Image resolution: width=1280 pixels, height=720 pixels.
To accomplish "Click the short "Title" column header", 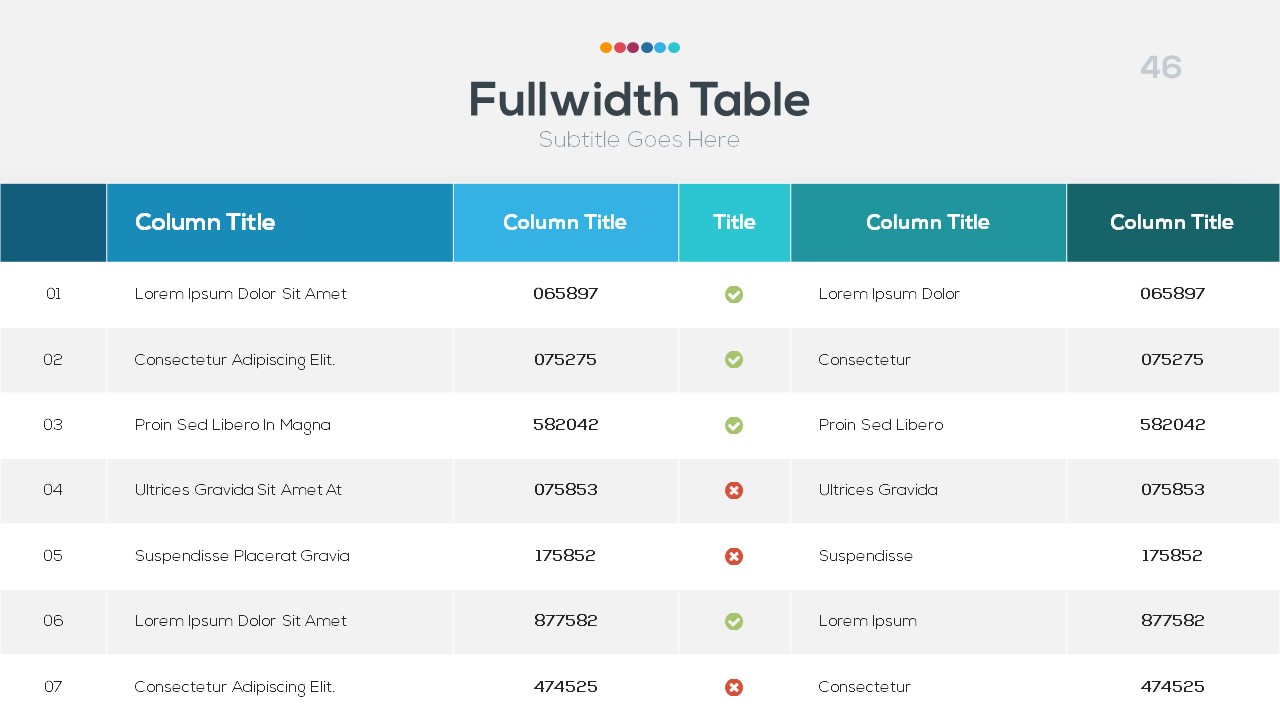I will 734,222.
